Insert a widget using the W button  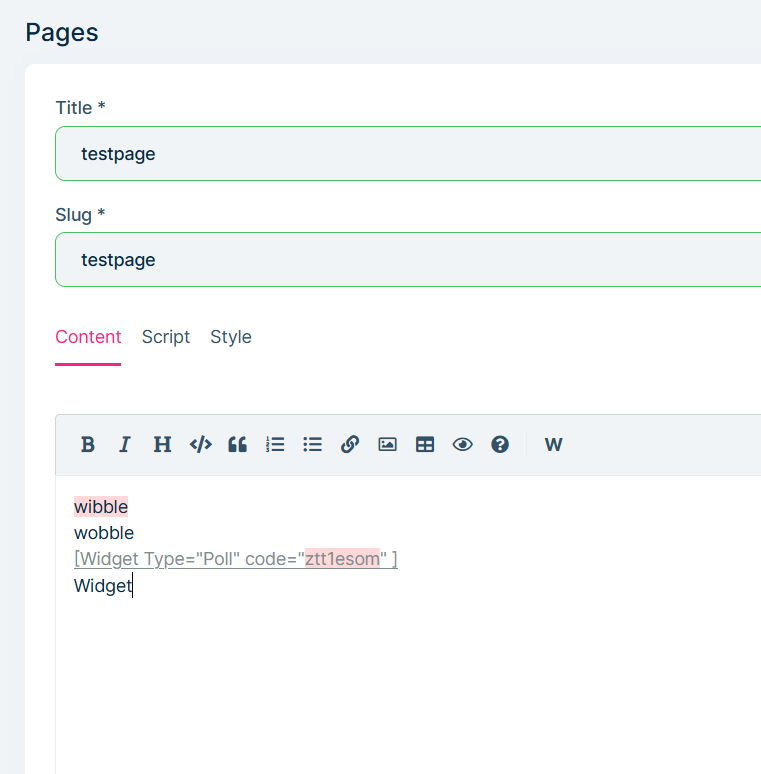pos(553,445)
